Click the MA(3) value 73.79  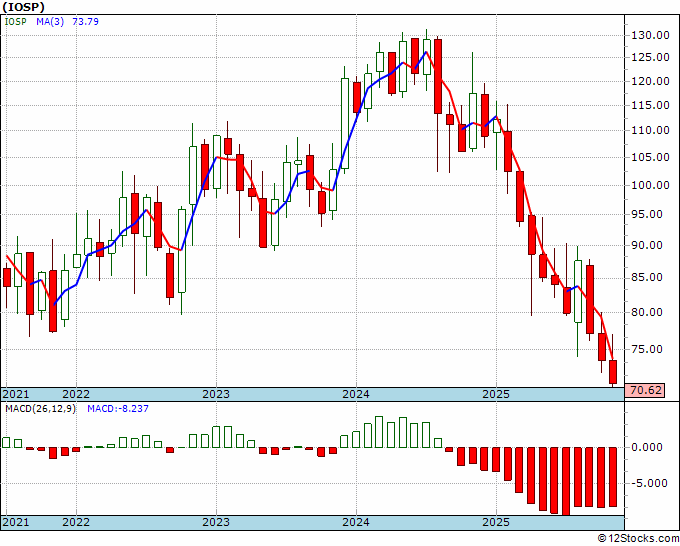(85, 21)
